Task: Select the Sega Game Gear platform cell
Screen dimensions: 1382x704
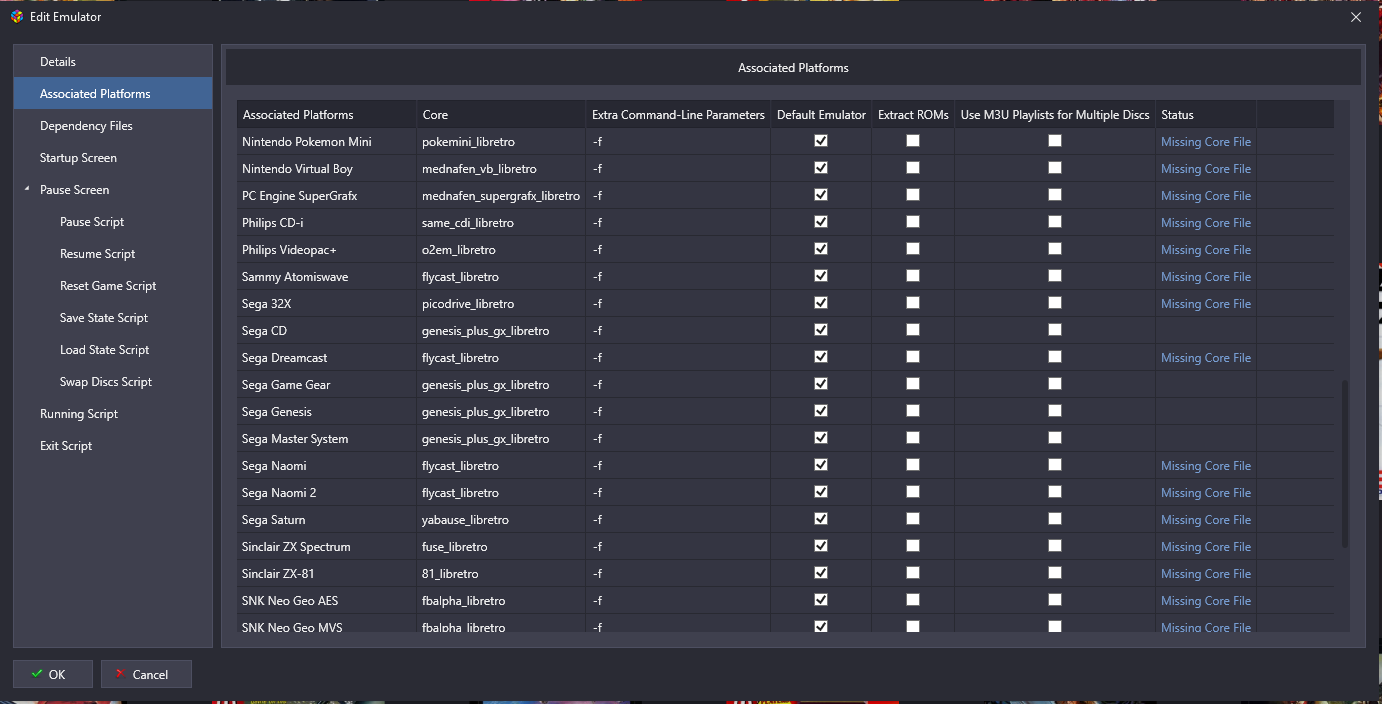Action: [x=327, y=385]
